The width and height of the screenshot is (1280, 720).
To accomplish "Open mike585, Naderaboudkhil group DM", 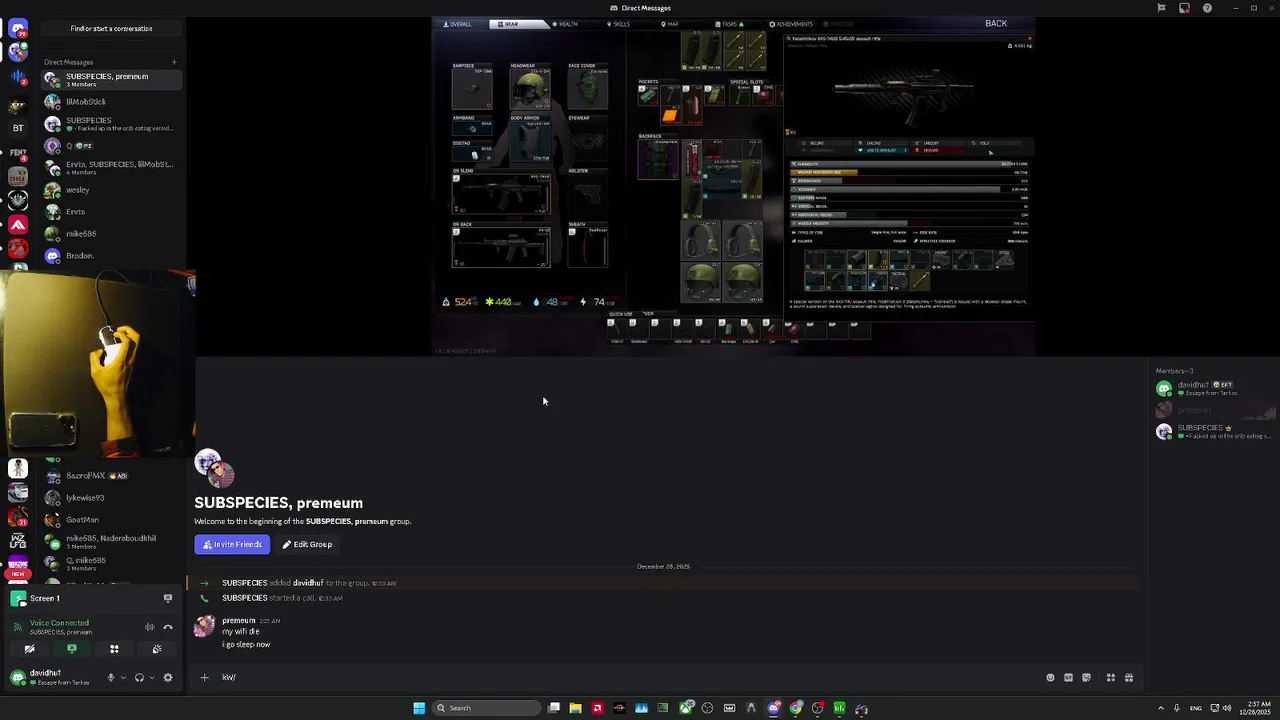I will coord(112,542).
